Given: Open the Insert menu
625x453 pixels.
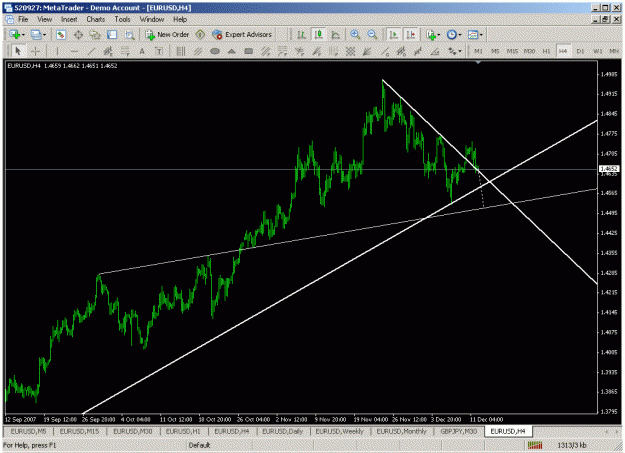Looking at the screenshot, I should tap(69, 19).
